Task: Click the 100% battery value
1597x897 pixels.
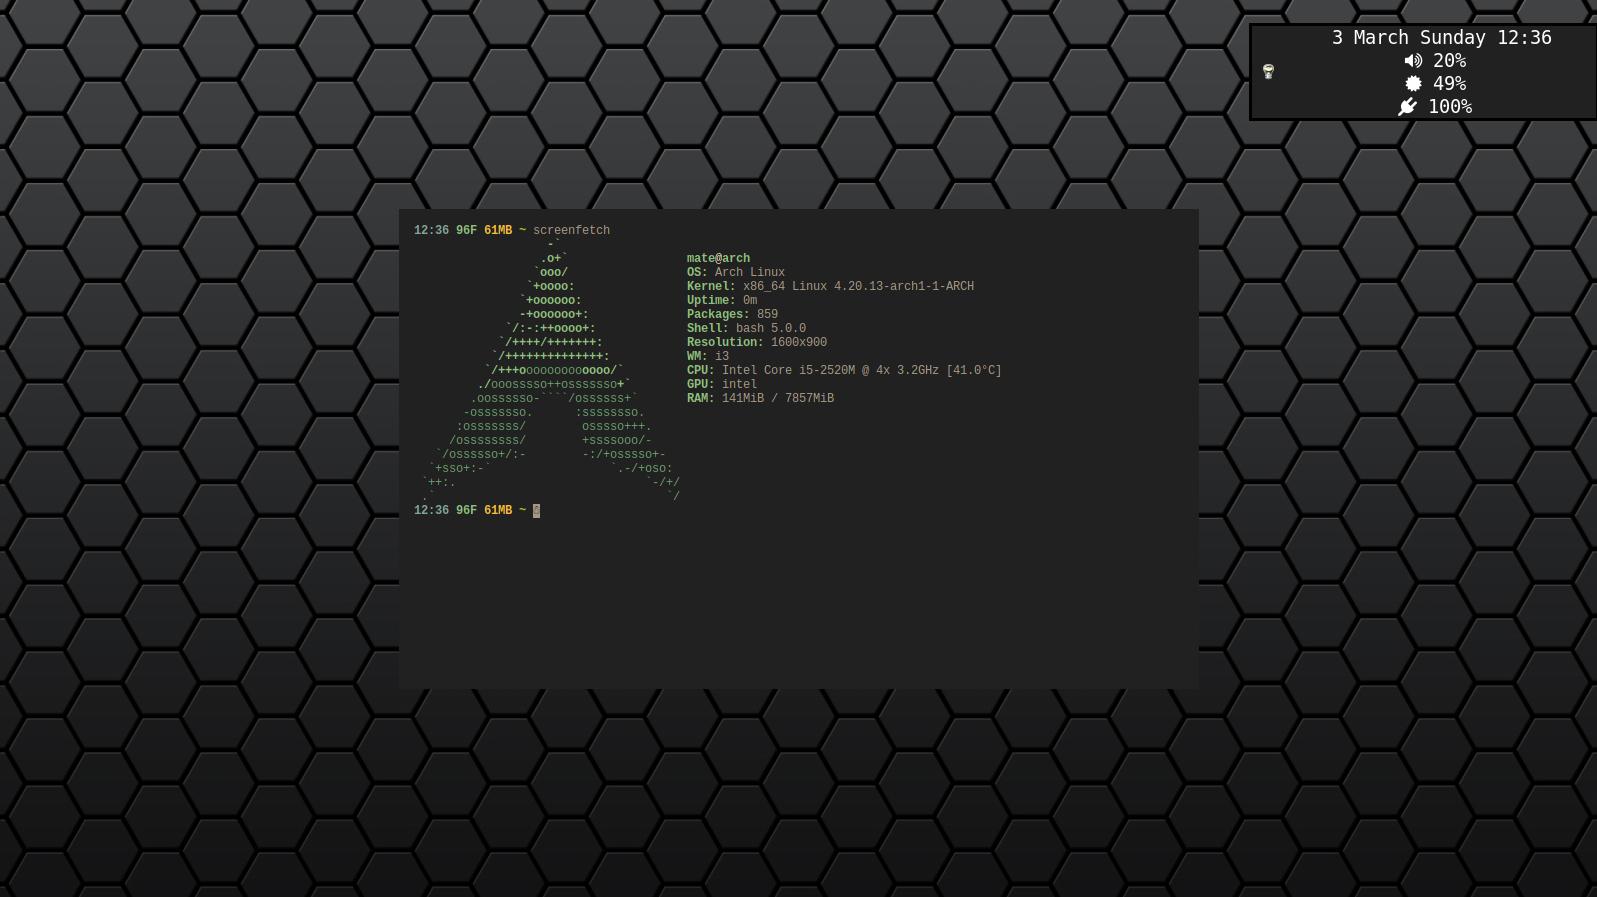Action: [1449, 107]
